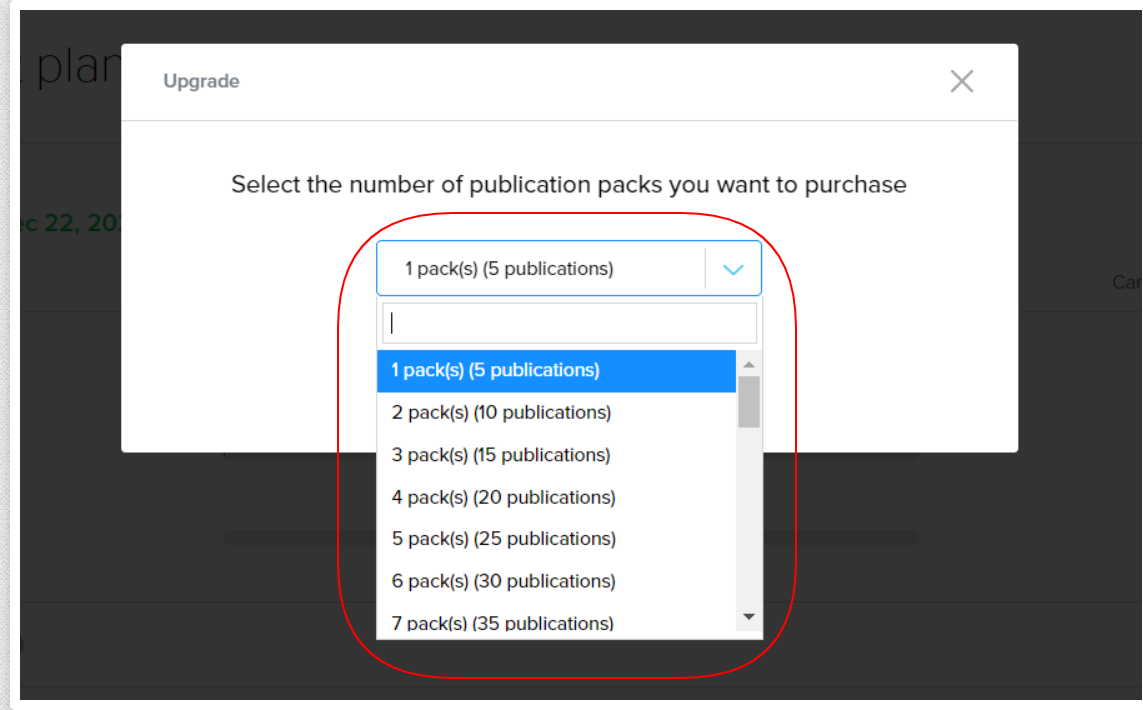Click the list scrollbar up arrow
This screenshot has width=1143, height=710.
point(748,362)
